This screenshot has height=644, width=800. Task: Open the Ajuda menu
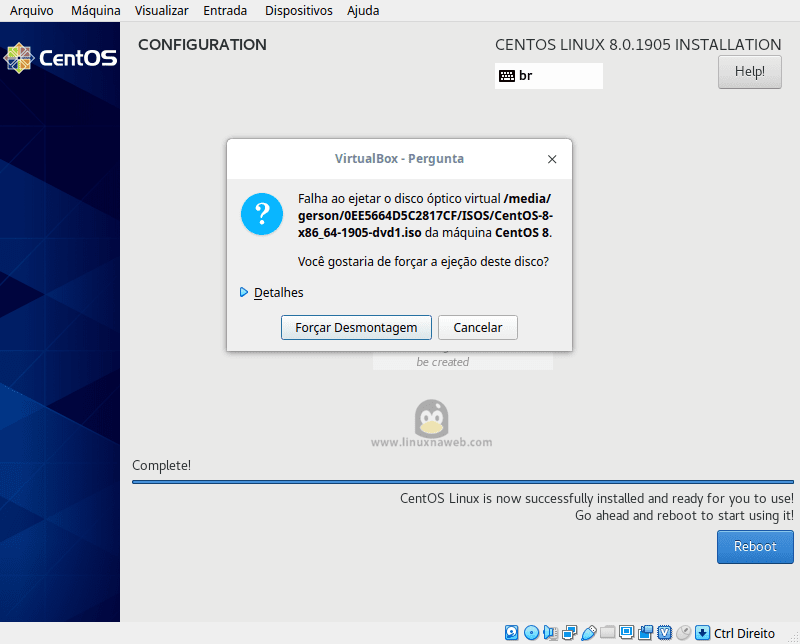[363, 11]
